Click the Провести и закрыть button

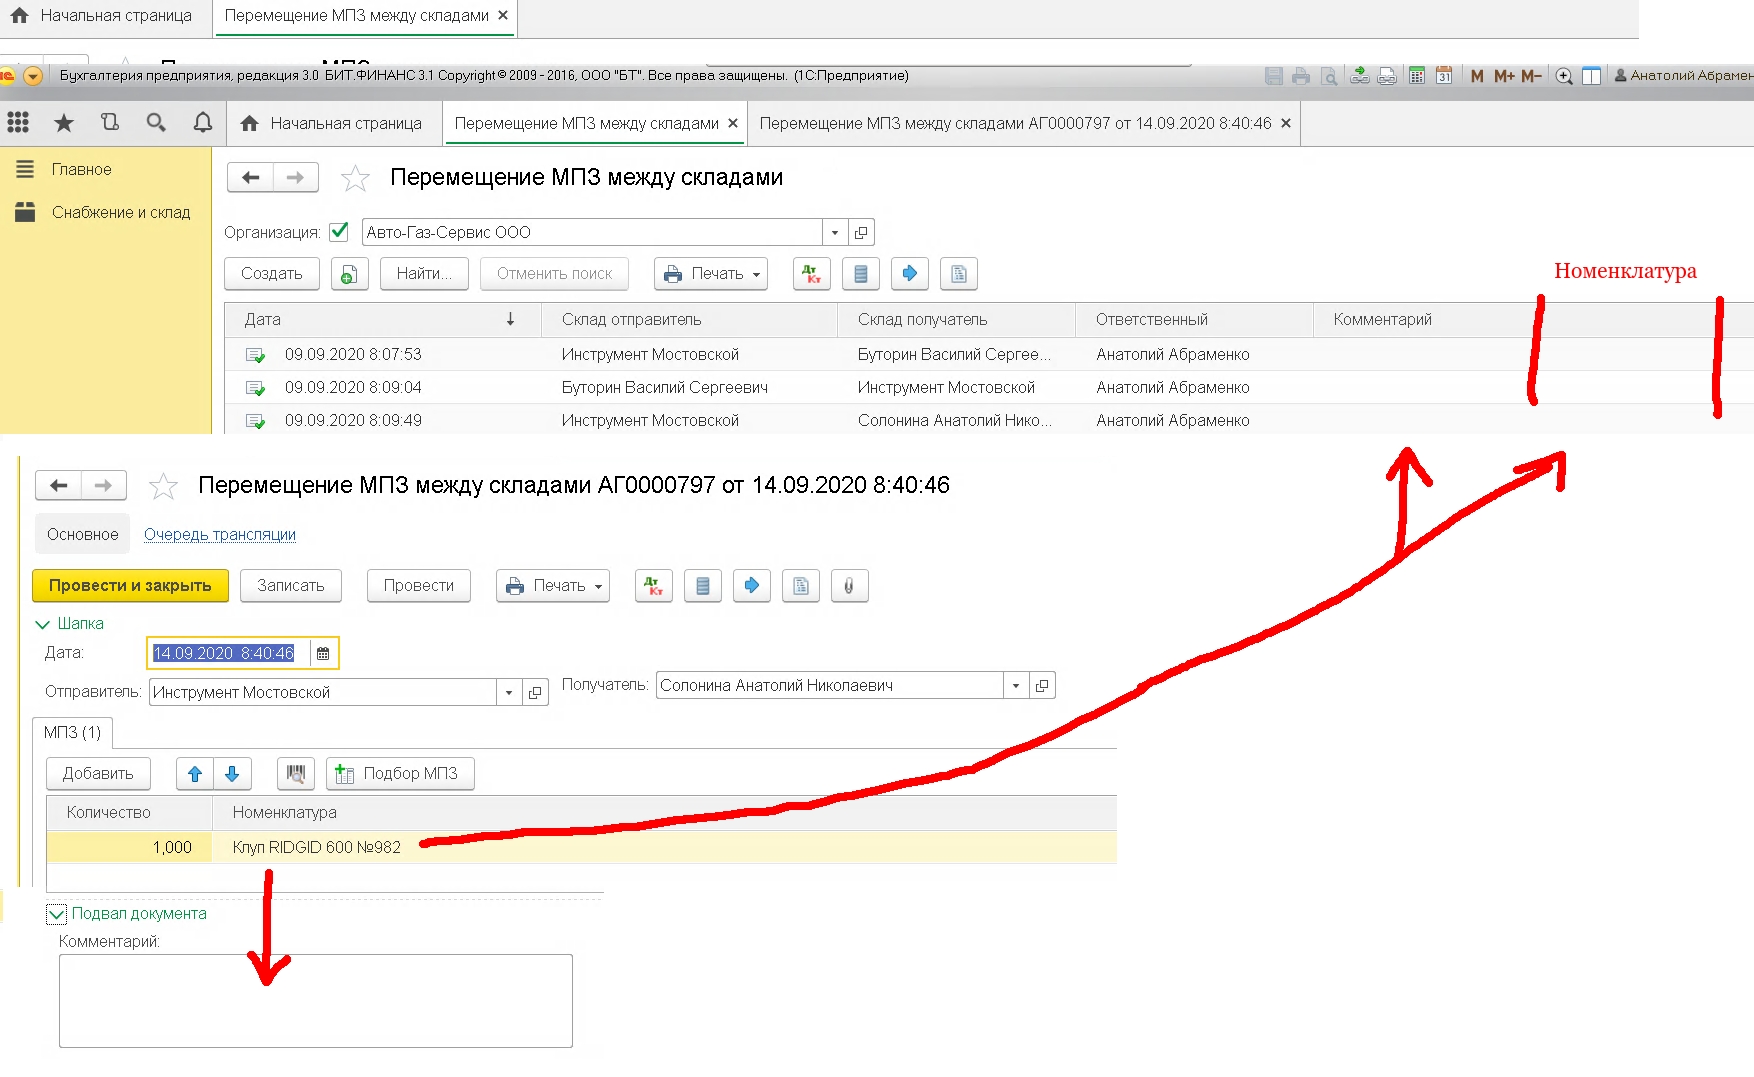[x=130, y=586]
